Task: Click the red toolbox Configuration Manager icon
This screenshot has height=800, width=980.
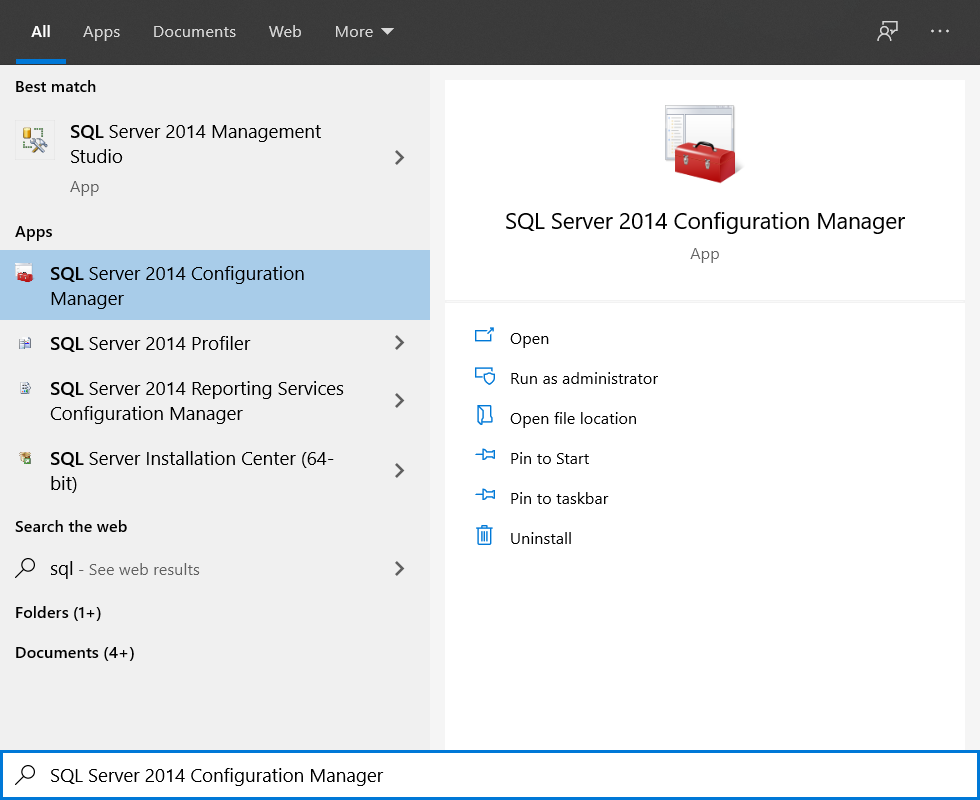Action: (25, 274)
